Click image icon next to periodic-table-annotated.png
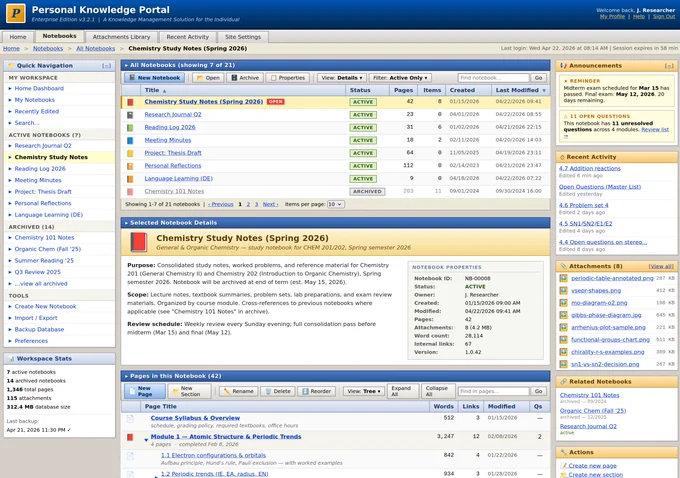Image resolution: width=680 pixels, height=478 pixels. click(x=563, y=278)
